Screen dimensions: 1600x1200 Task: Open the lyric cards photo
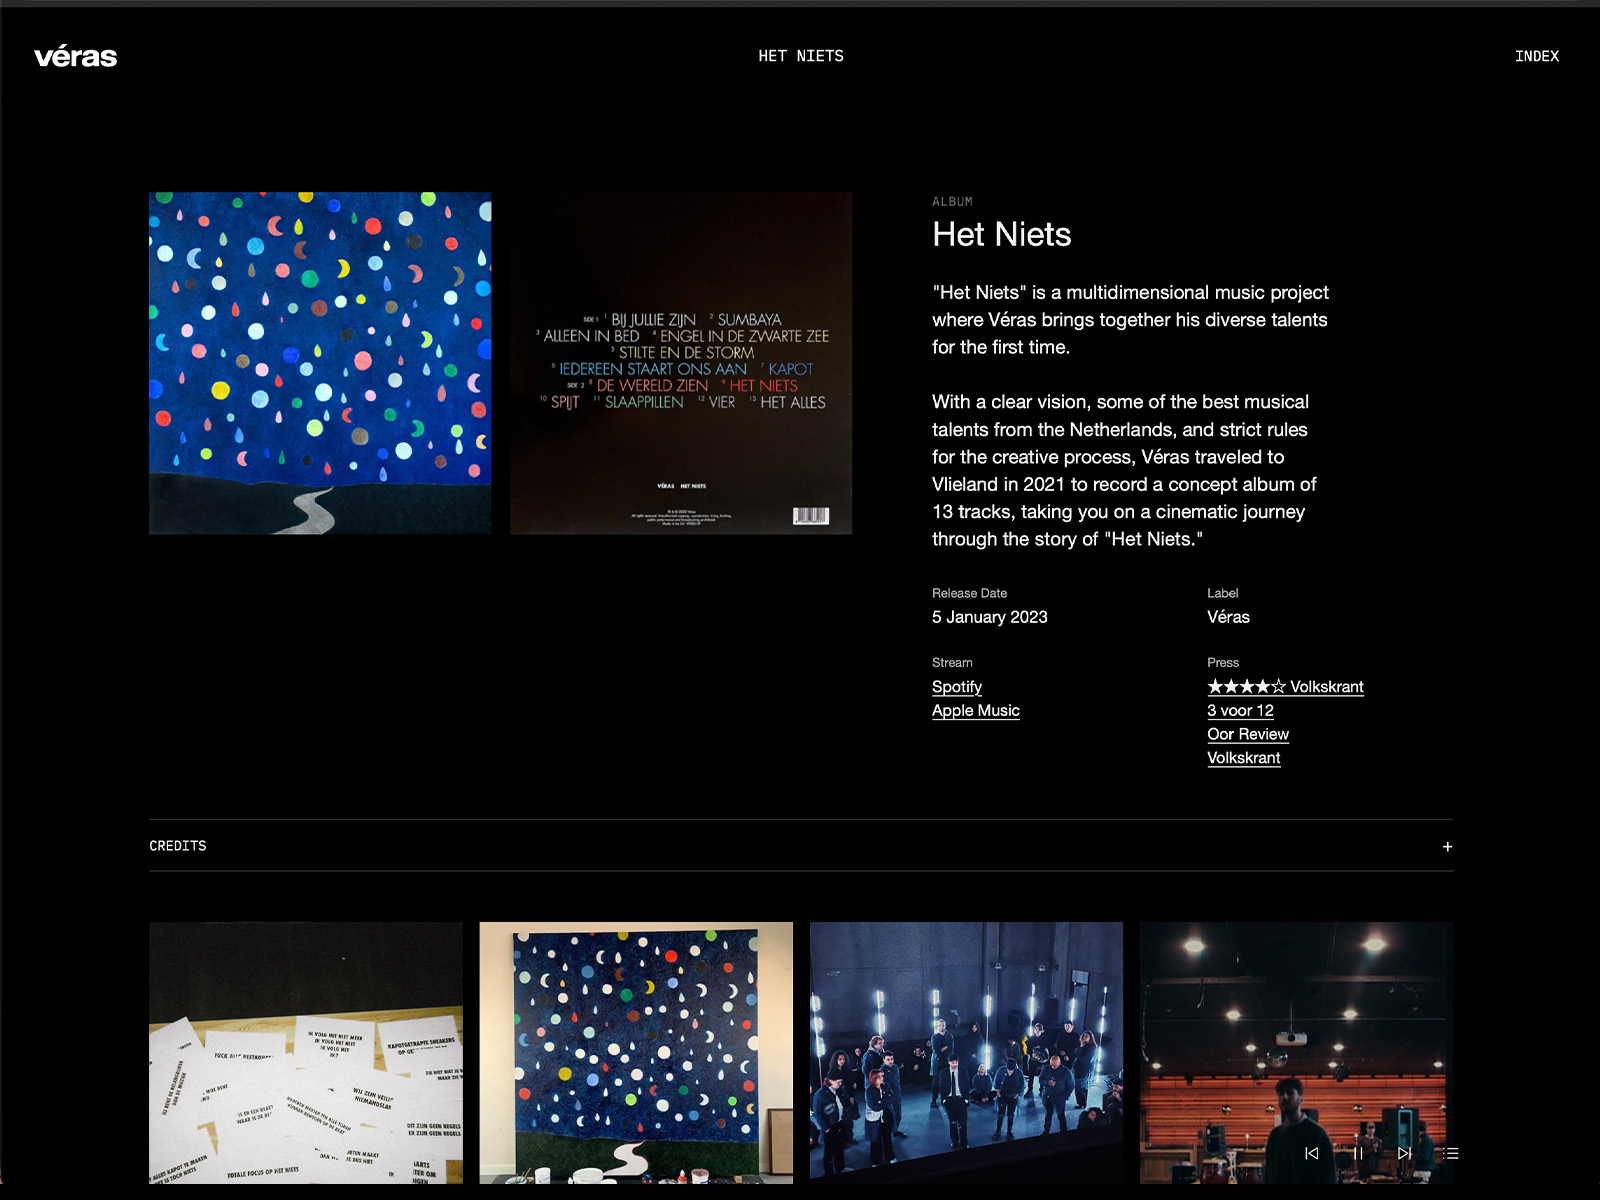click(x=306, y=1053)
